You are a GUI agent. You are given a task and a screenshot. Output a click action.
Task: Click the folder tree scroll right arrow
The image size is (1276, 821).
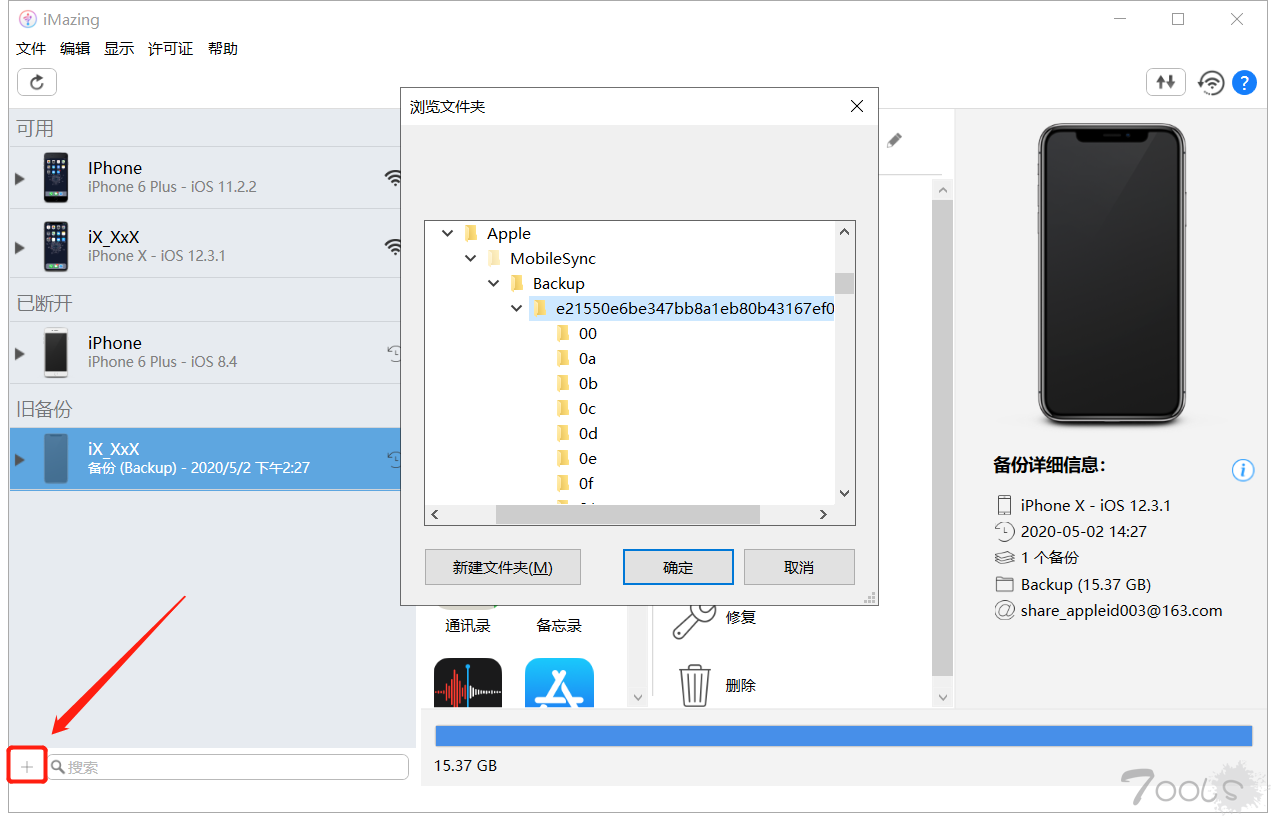(823, 514)
